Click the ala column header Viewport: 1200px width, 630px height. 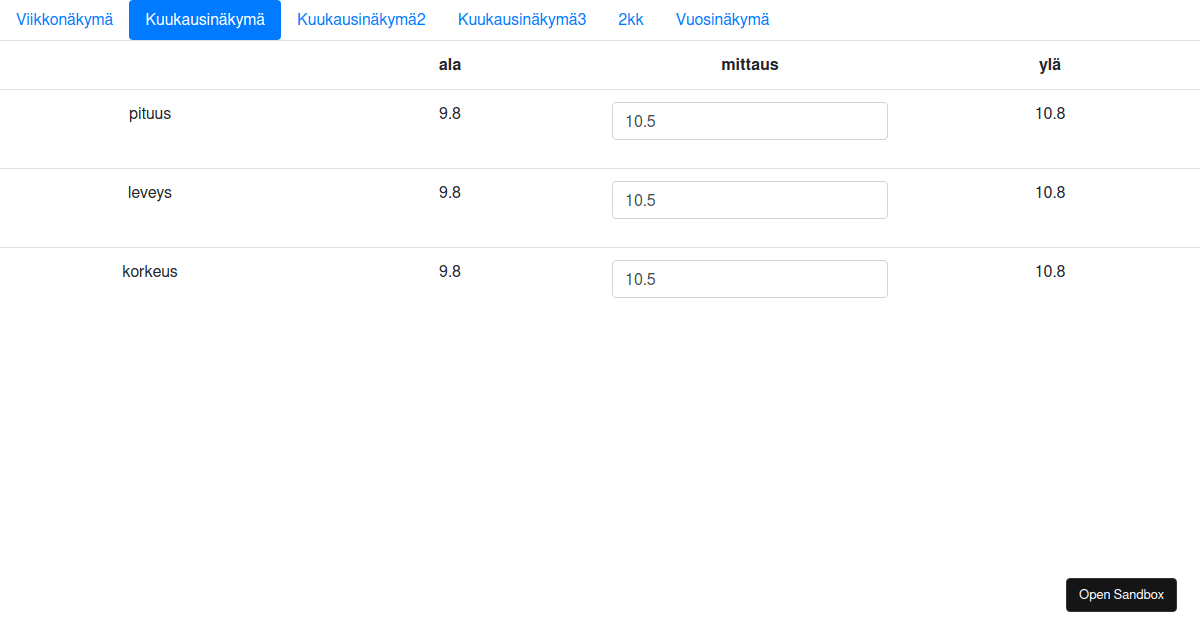tap(450, 64)
